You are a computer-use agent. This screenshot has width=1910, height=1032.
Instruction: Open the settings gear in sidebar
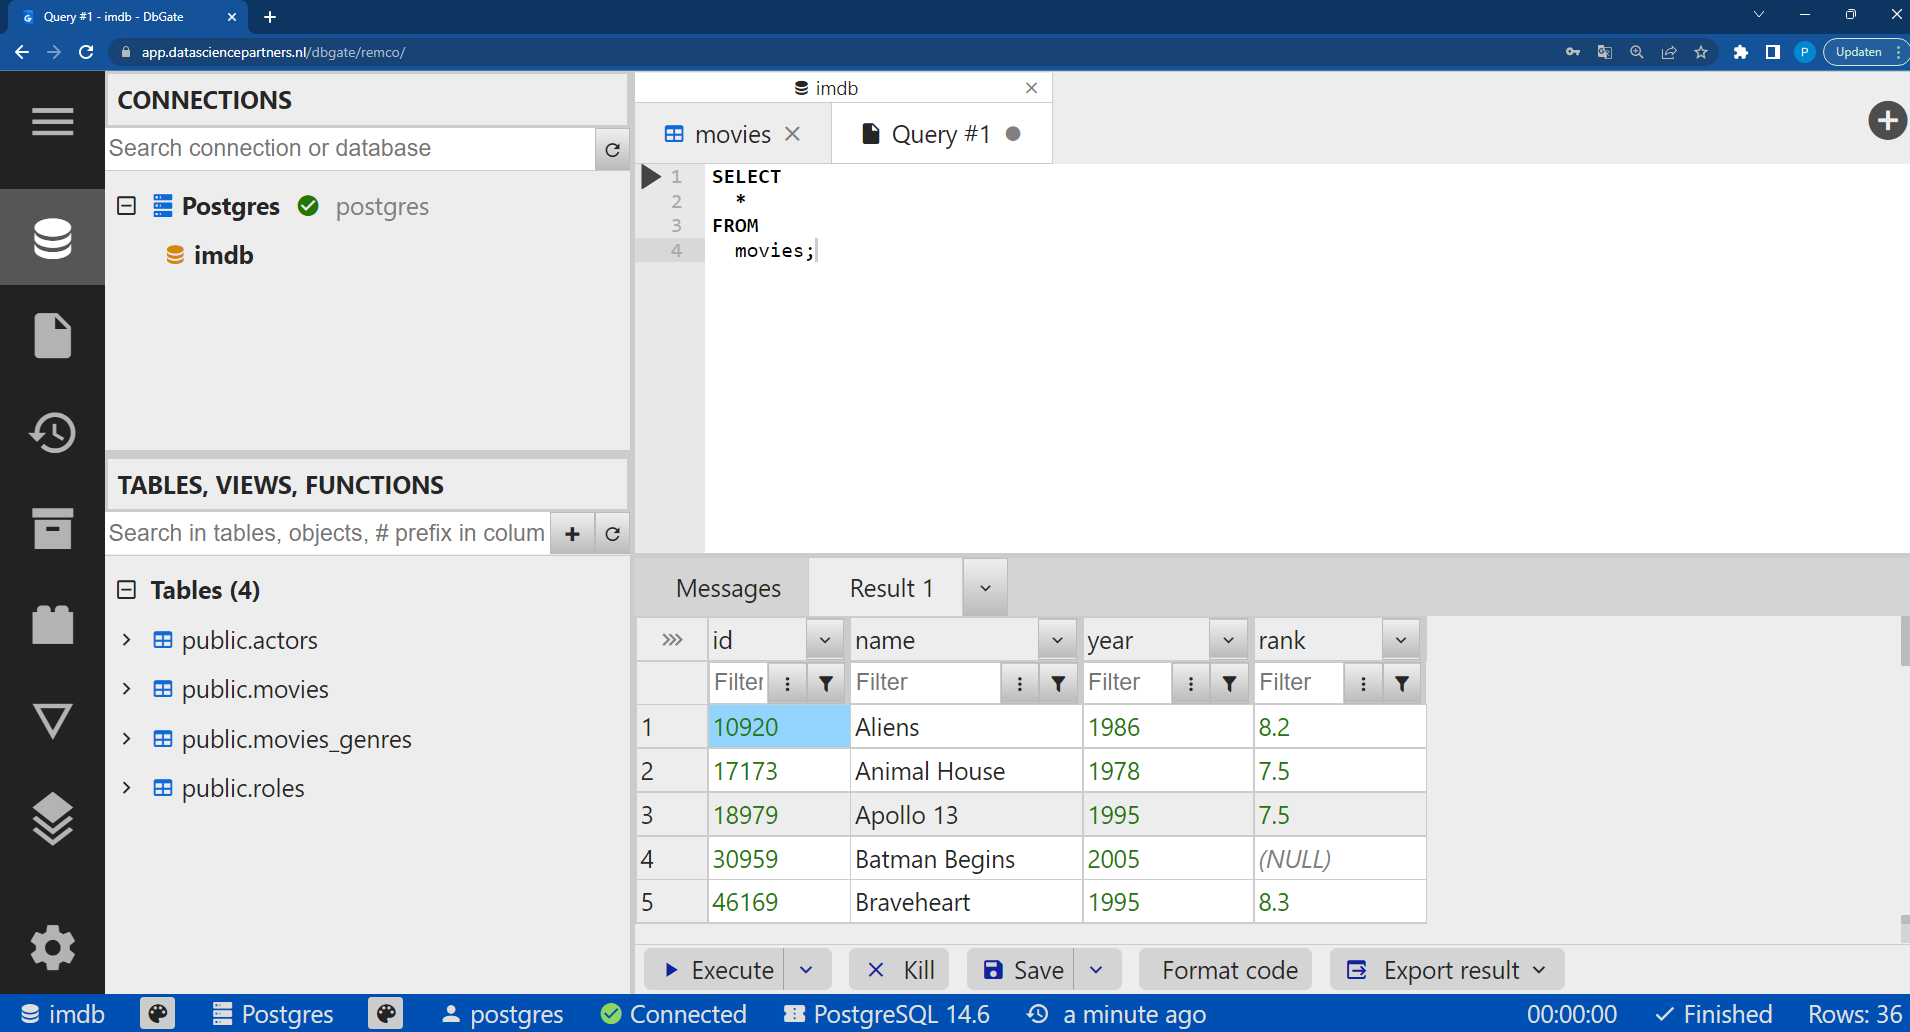(x=52, y=947)
